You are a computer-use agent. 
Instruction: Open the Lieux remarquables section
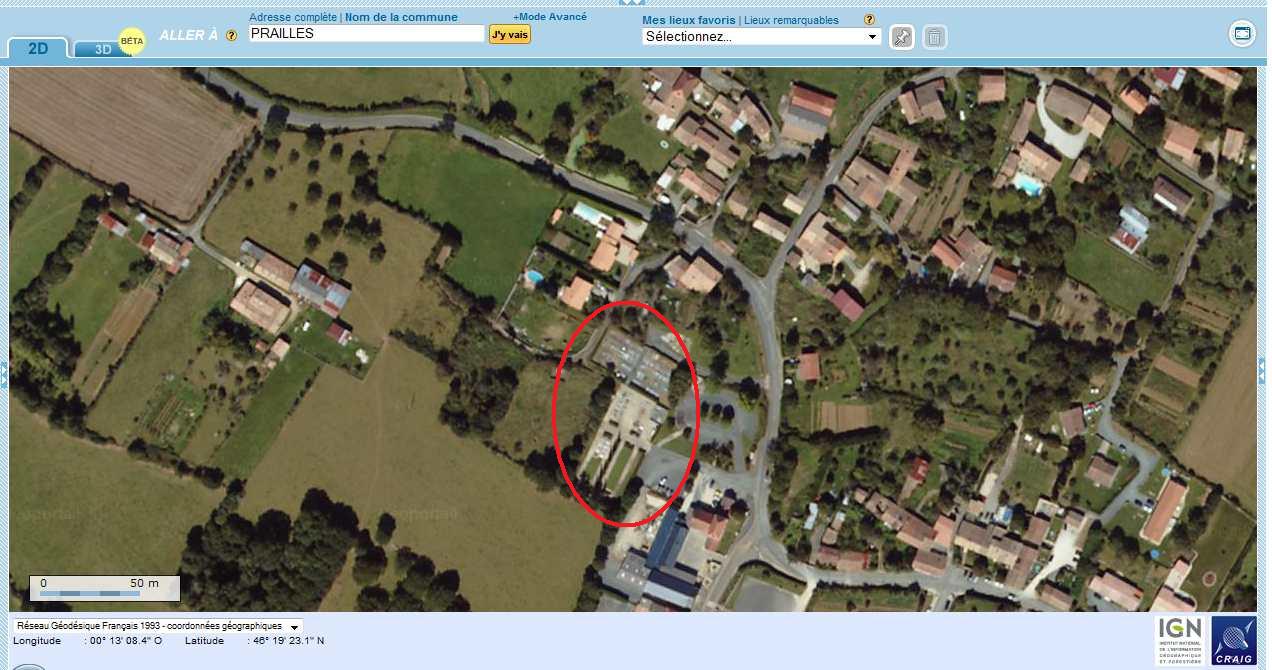792,20
